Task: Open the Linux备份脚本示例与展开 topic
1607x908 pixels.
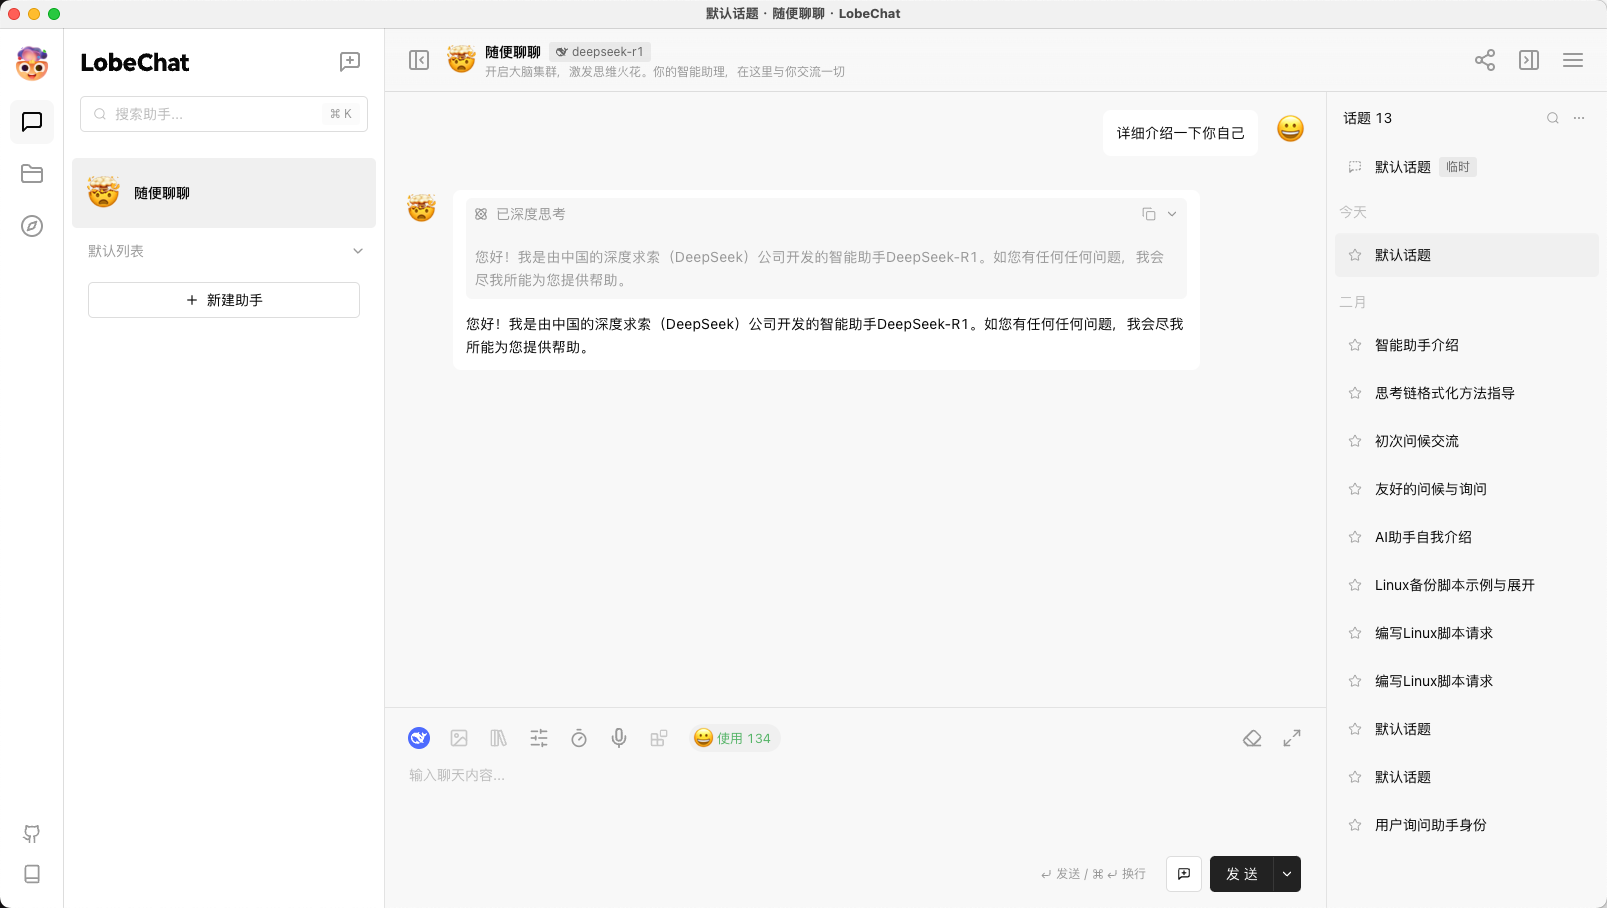Action: tap(1467, 585)
